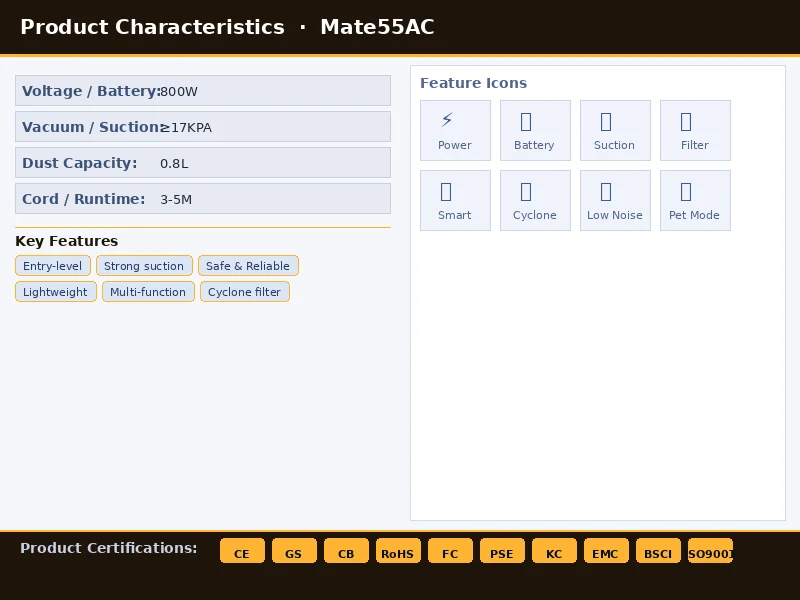
Task: Click the Pet Mode feature icon tile
Action: tap(695, 201)
